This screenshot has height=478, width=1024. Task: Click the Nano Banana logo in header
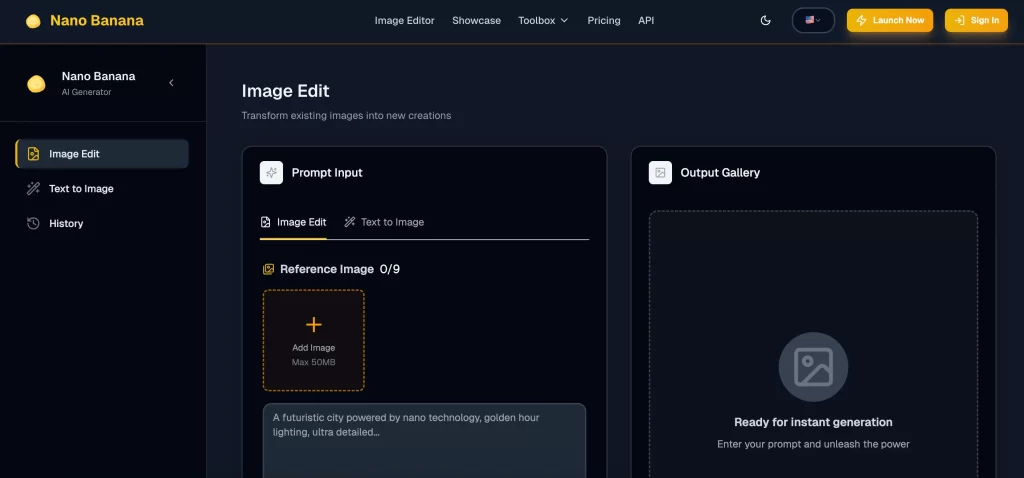pyautogui.click(x=85, y=20)
